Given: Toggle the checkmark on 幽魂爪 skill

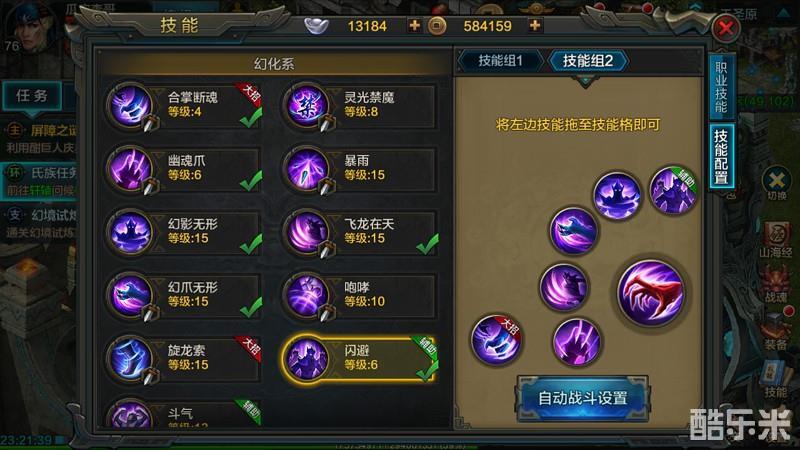Looking at the screenshot, I should (x=251, y=181).
